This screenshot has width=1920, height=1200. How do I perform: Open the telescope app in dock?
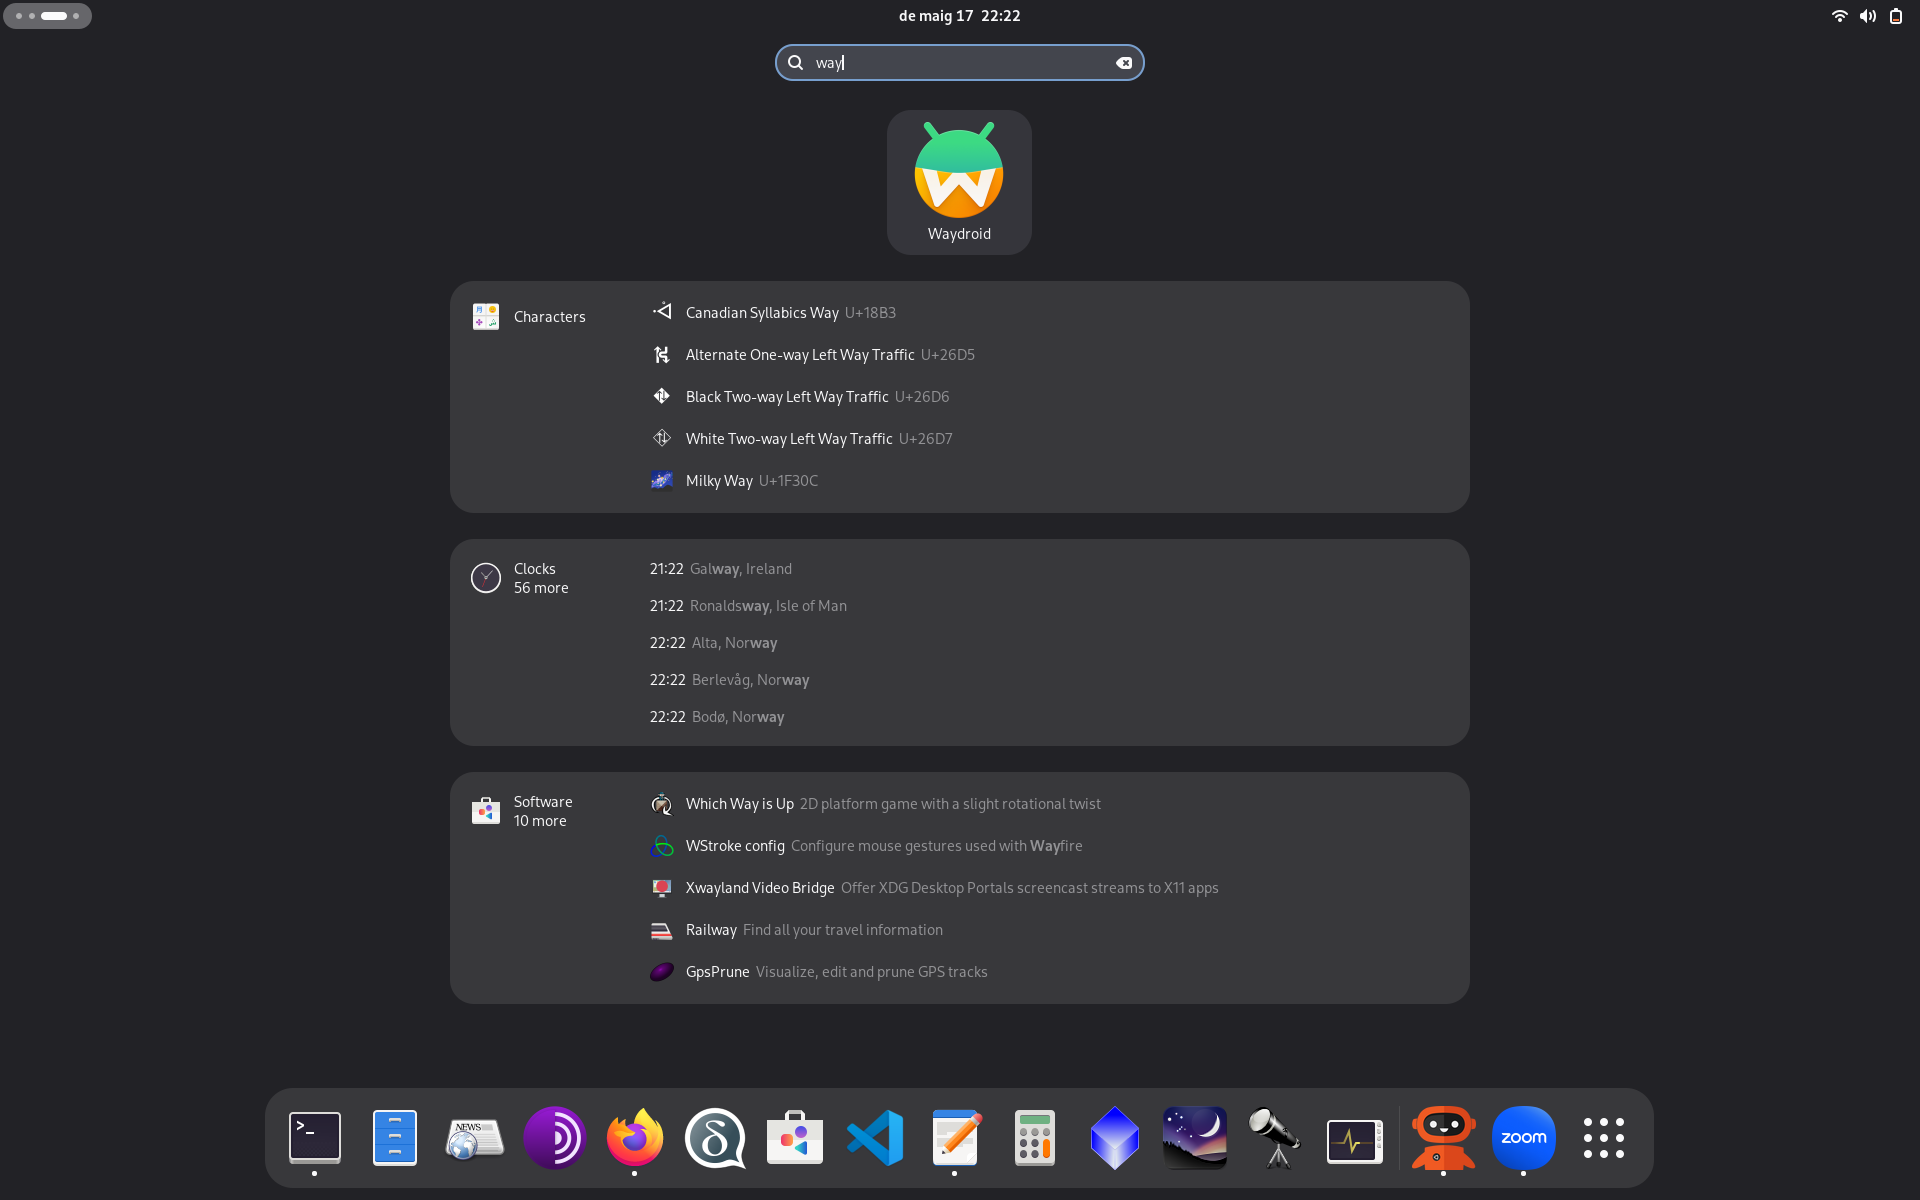[1275, 1138]
